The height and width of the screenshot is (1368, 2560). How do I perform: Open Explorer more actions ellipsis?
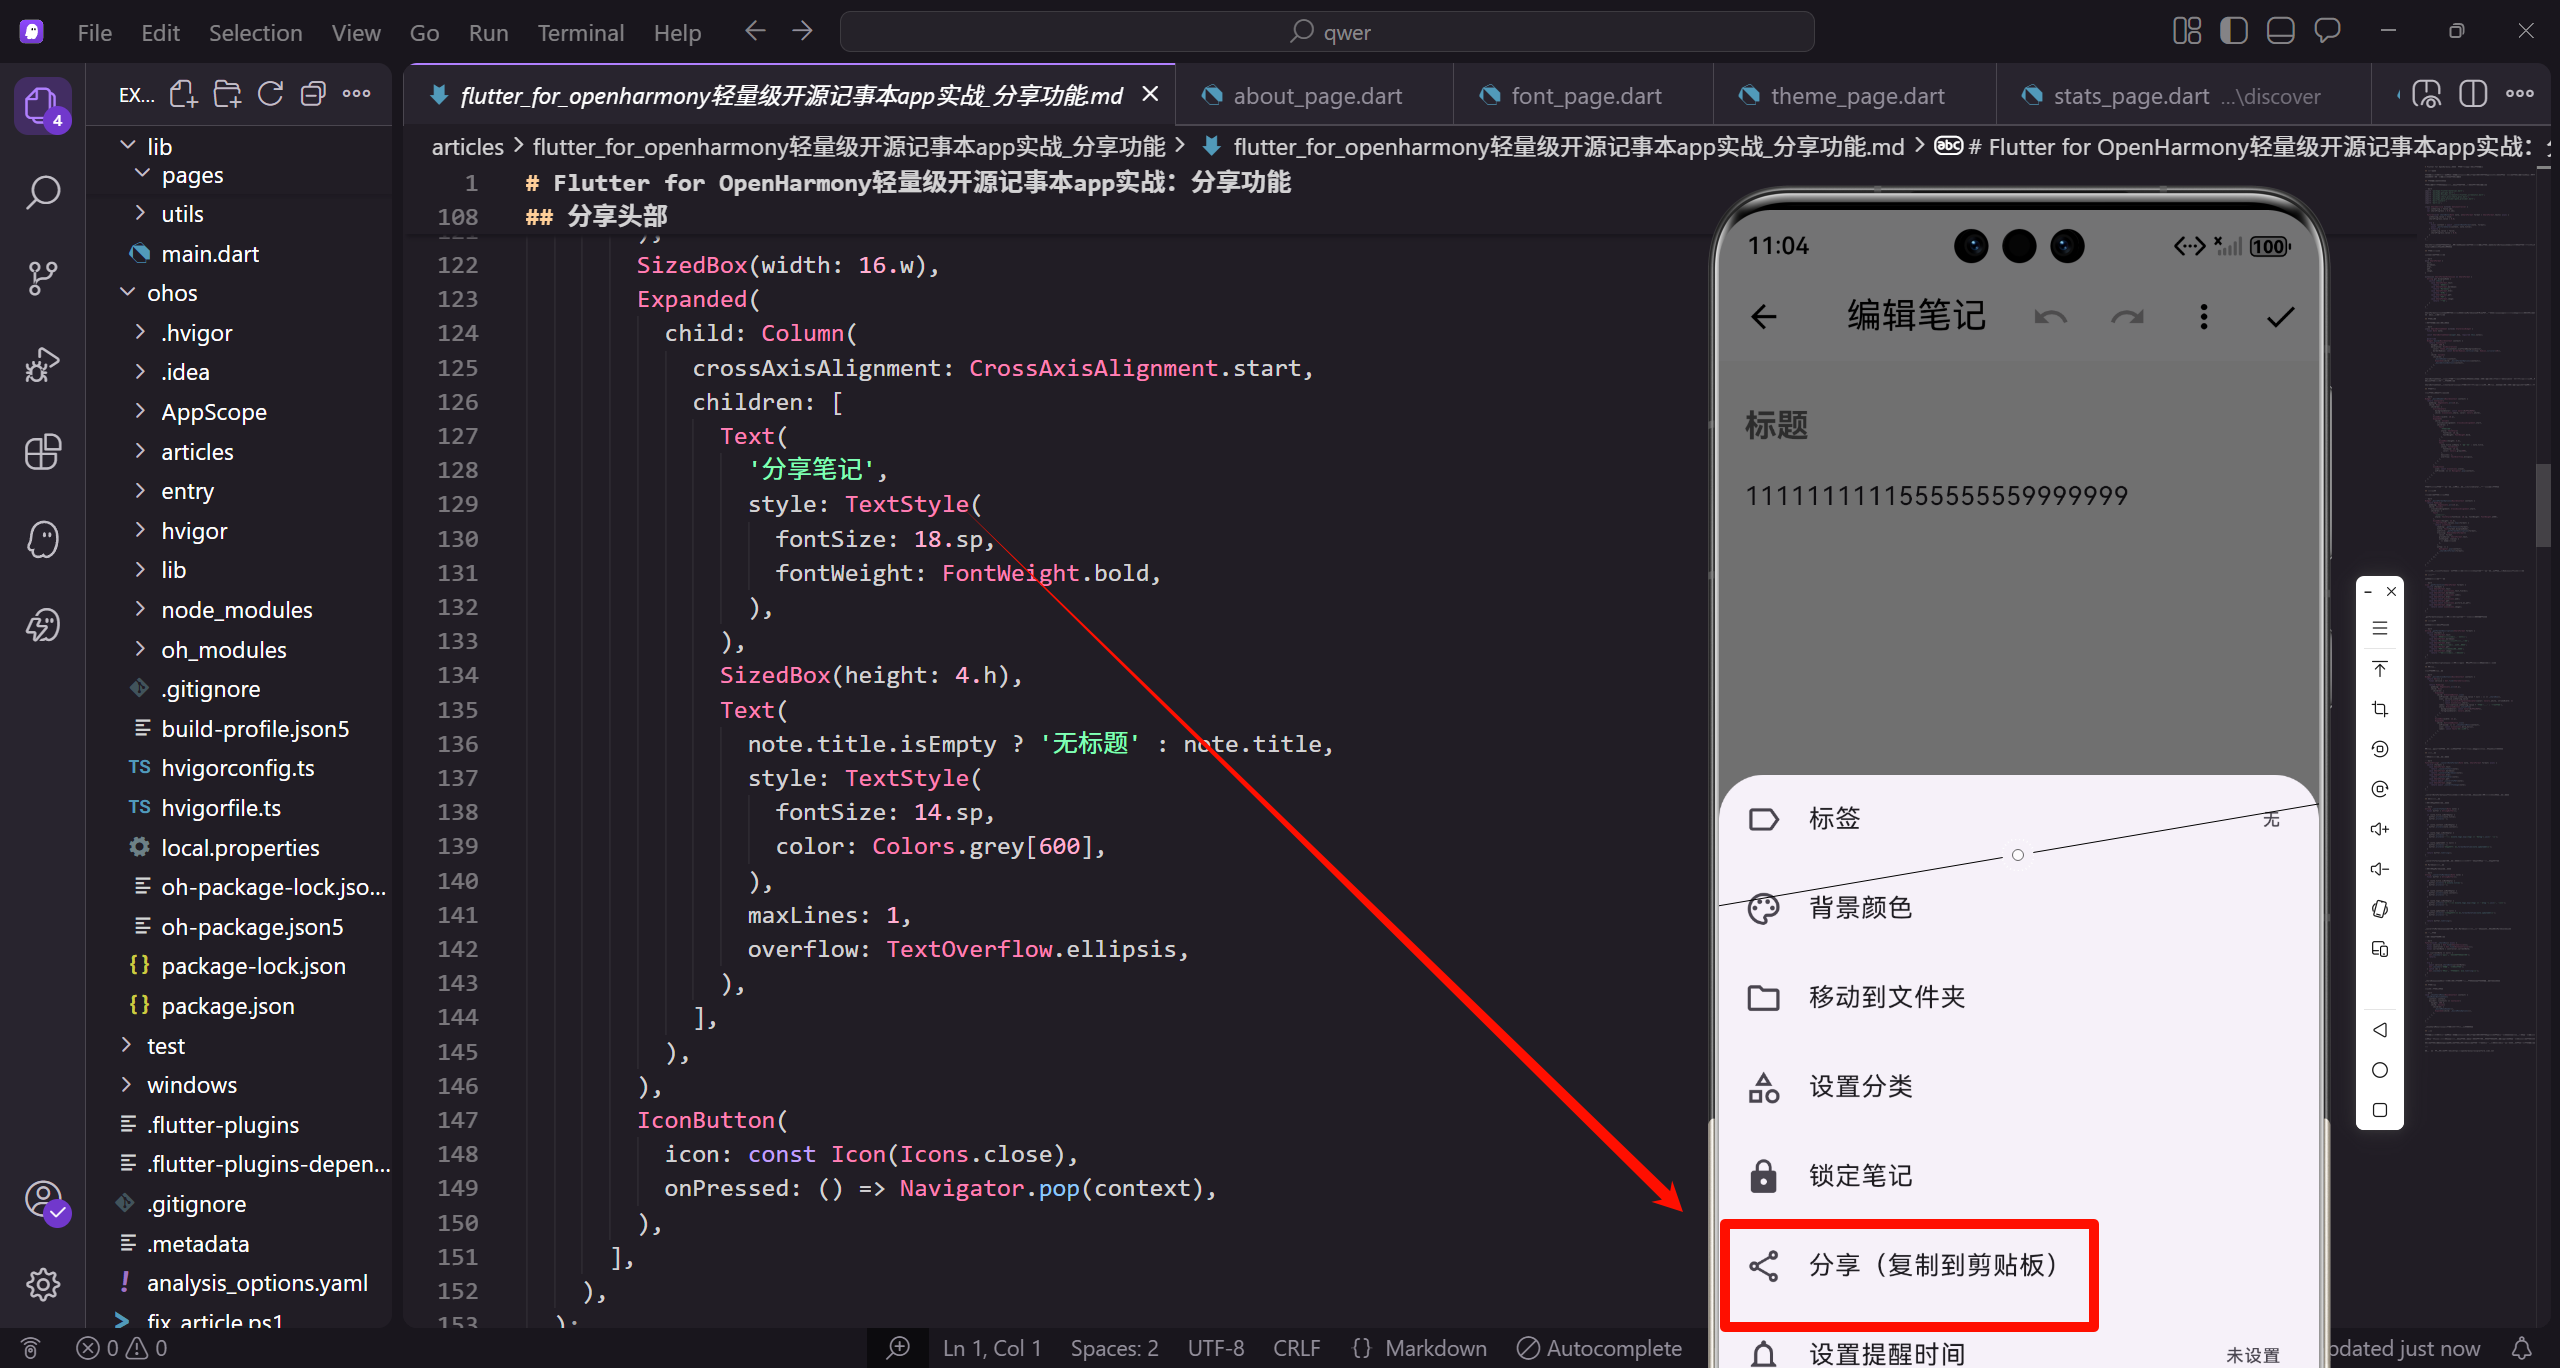tap(356, 95)
